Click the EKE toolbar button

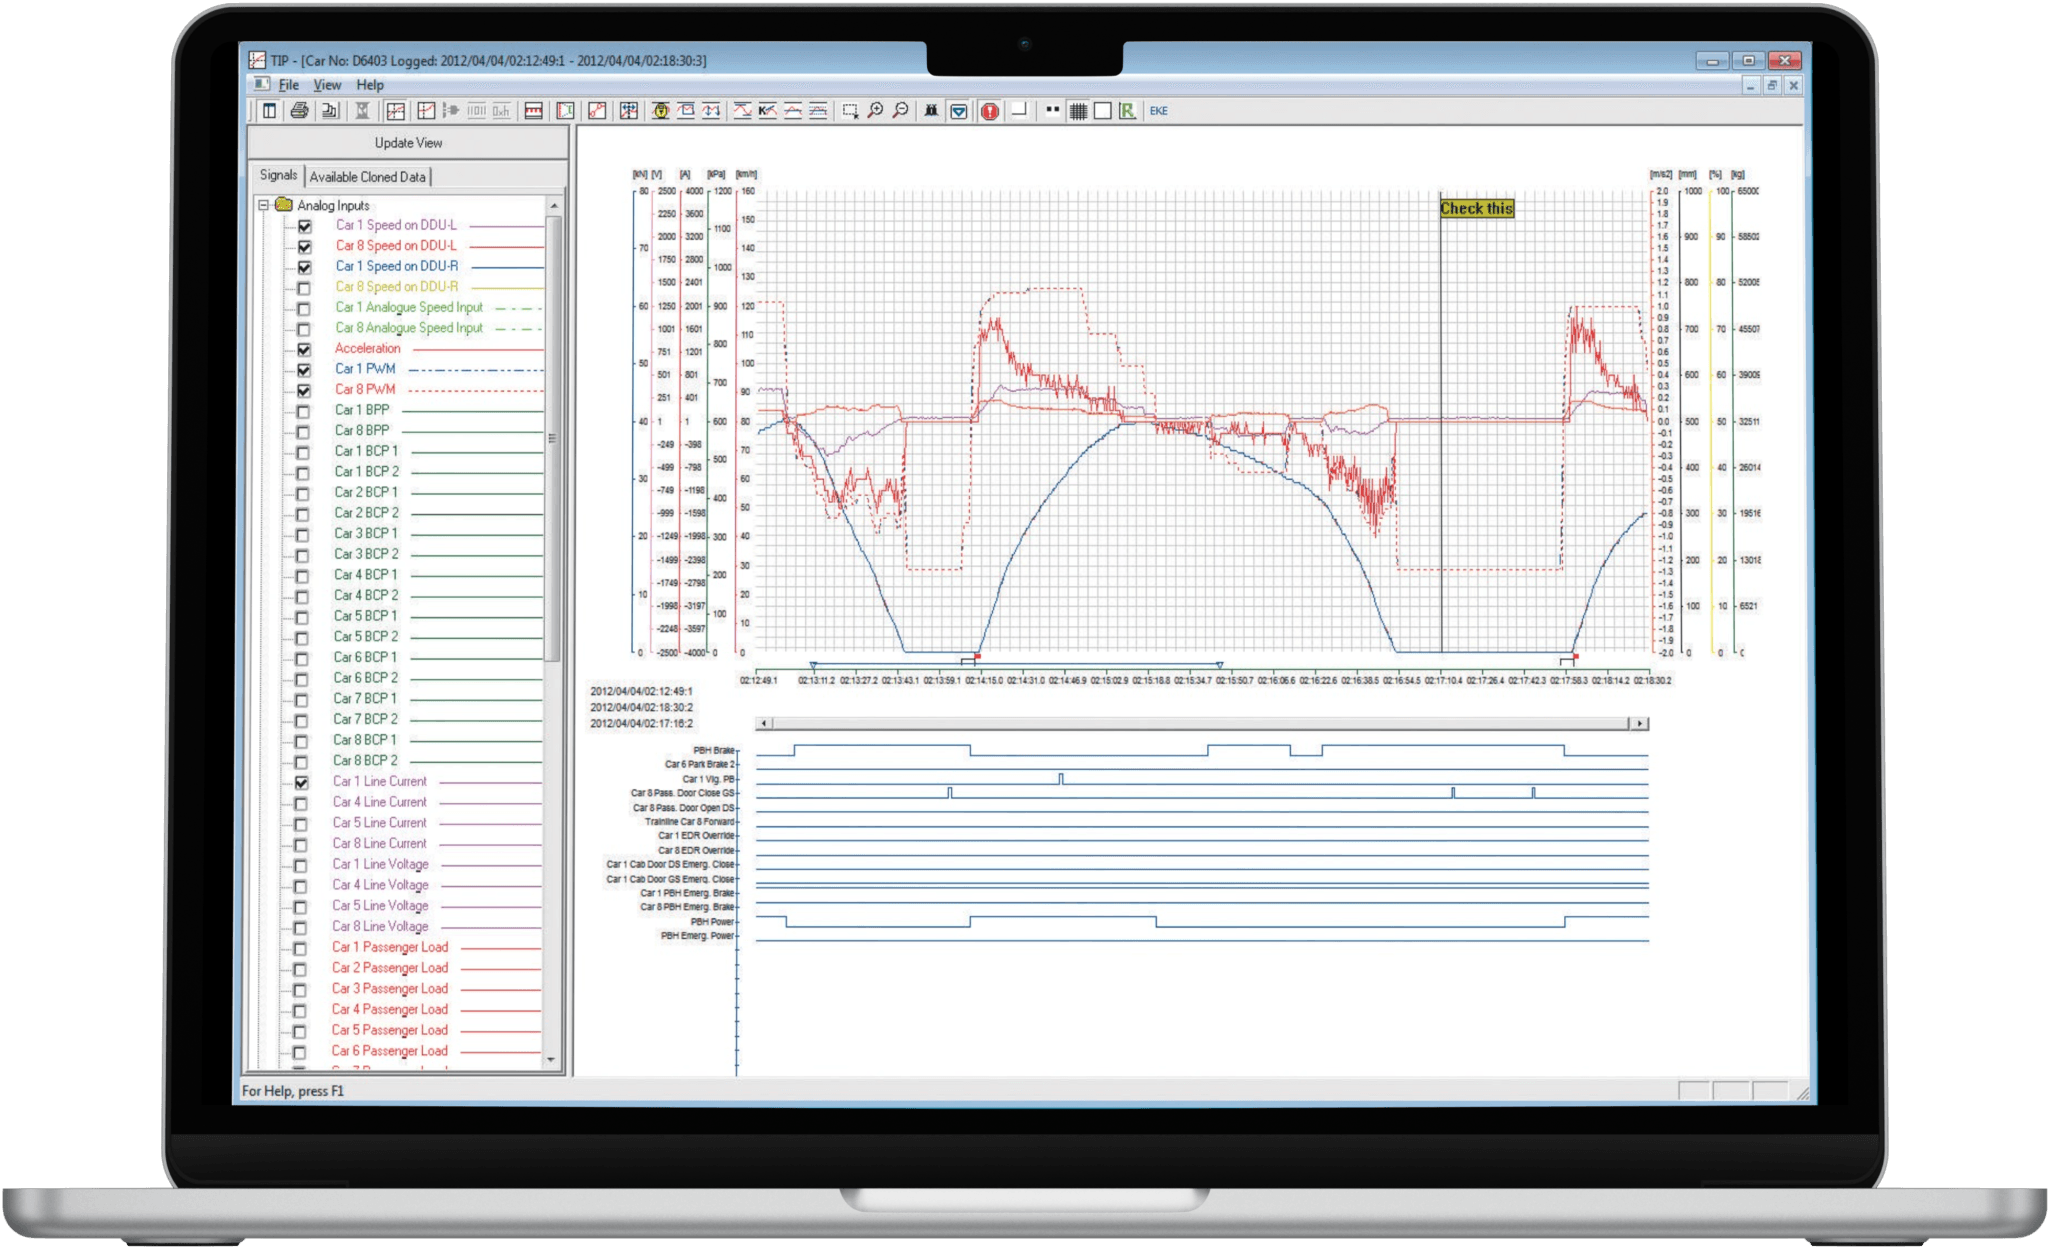[x=1159, y=111]
